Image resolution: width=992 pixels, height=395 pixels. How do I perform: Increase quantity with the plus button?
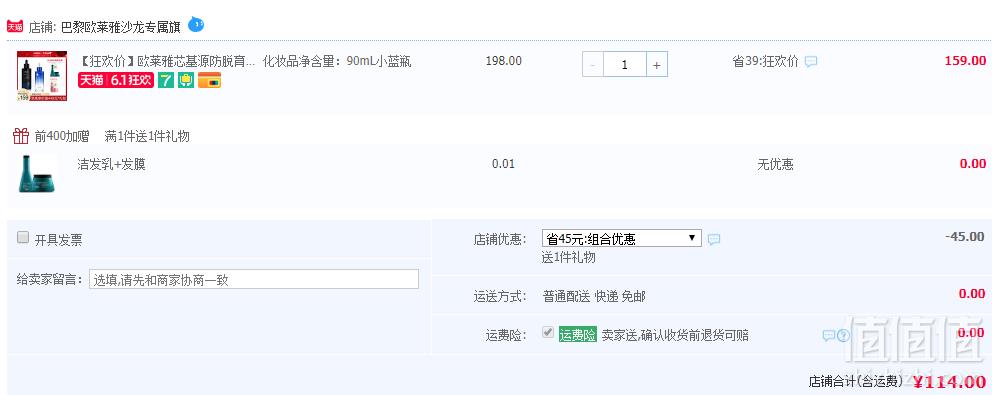click(657, 65)
